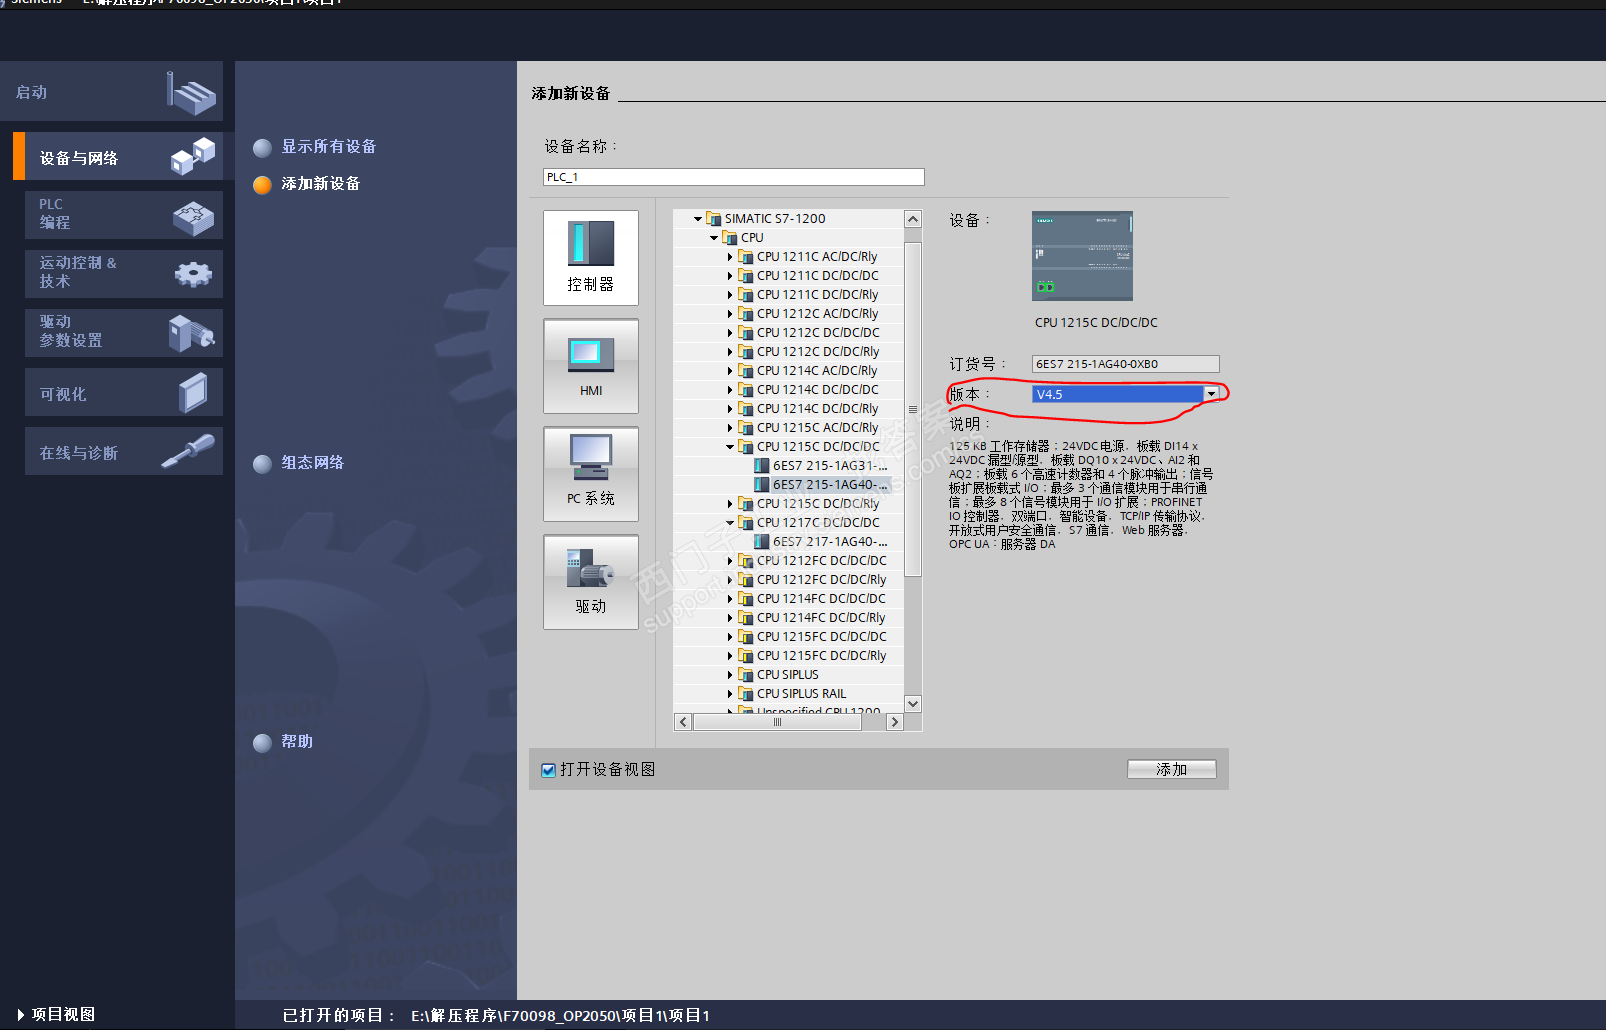Click the CPU SIPLUS folder icon
The image size is (1606, 1030).
(x=745, y=674)
